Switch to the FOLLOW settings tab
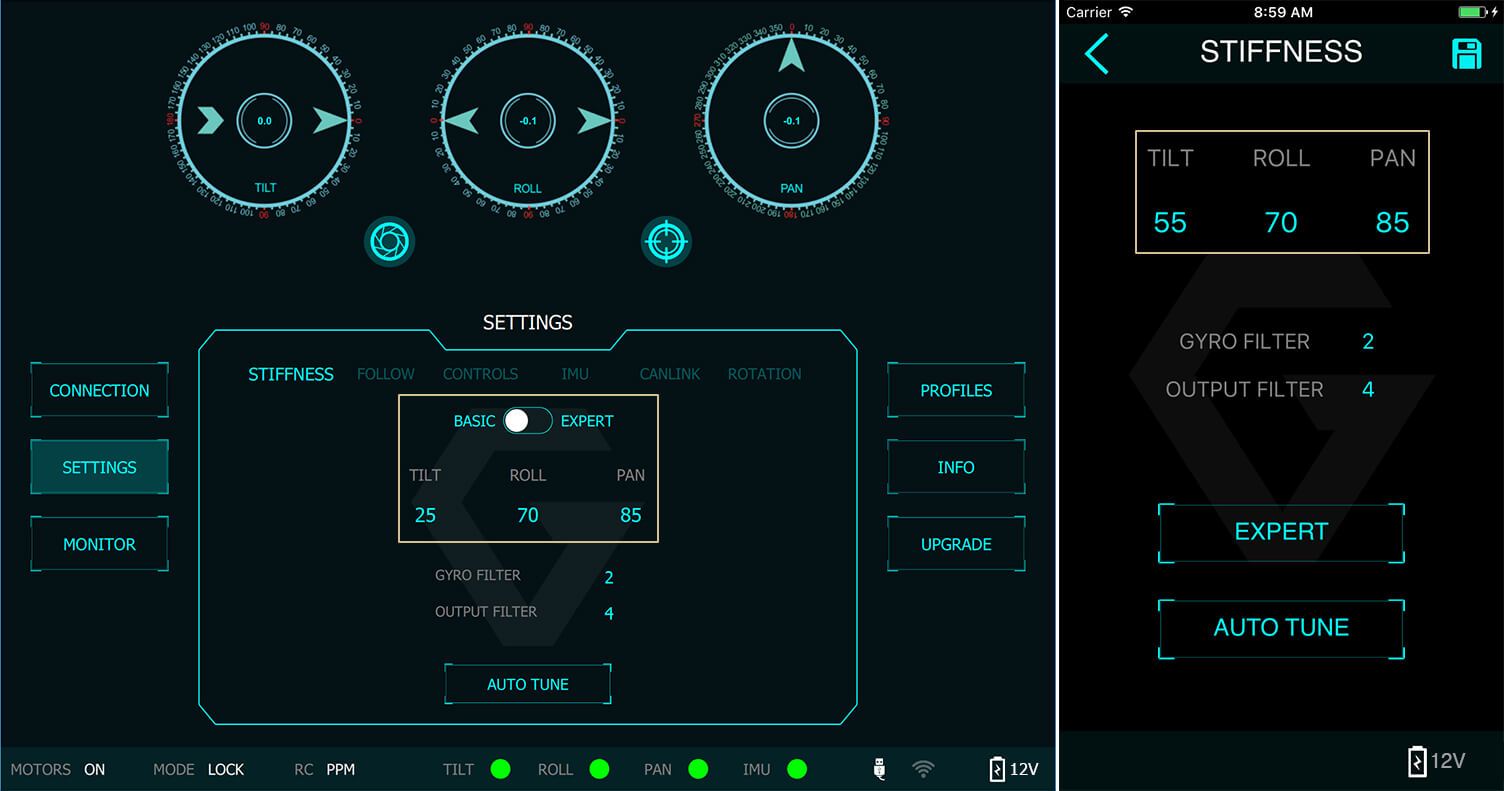Viewport: 1504px width, 791px height. (x=385, y=374)
